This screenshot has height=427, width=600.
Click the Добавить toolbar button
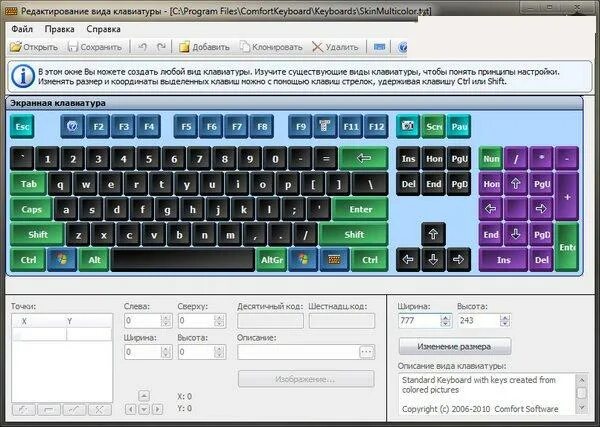pos(204,47)
